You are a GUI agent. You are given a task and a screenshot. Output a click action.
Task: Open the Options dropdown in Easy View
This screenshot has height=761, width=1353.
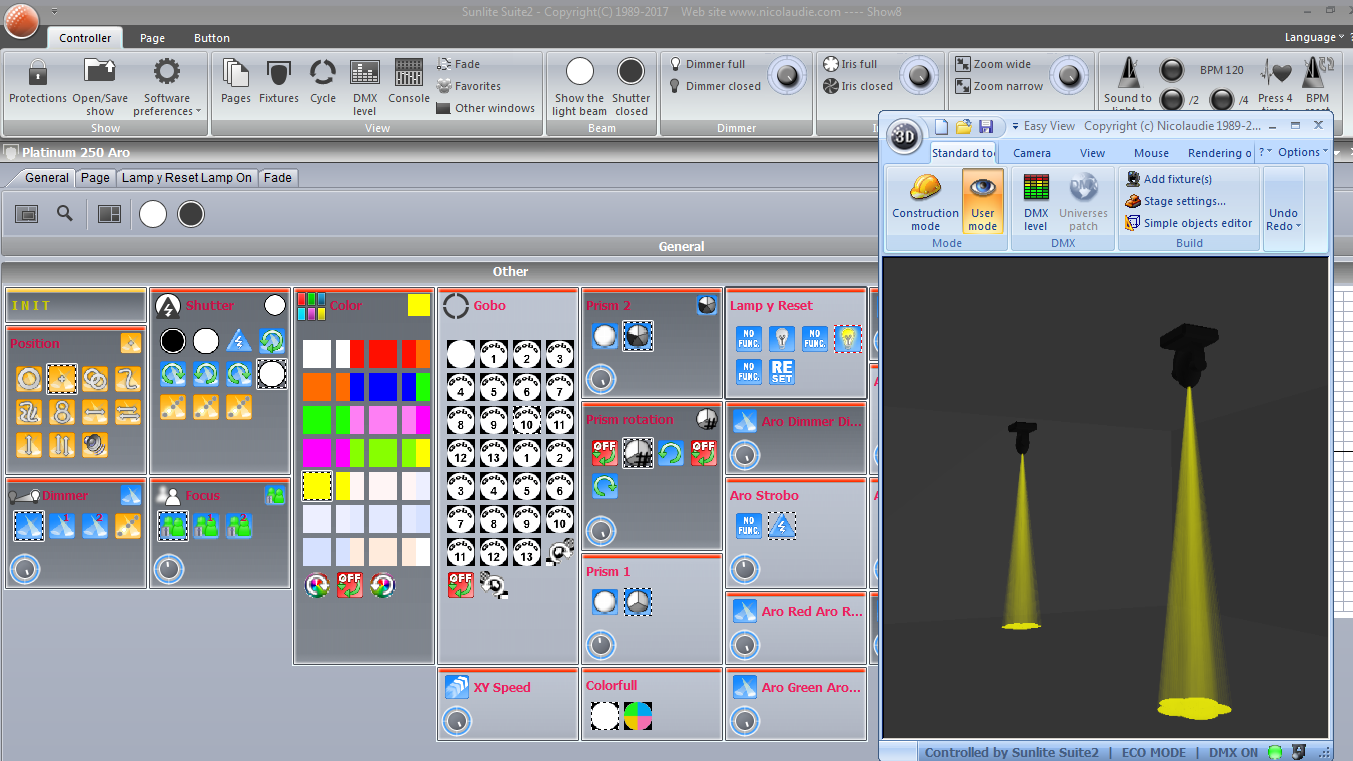coord(1303,152)
